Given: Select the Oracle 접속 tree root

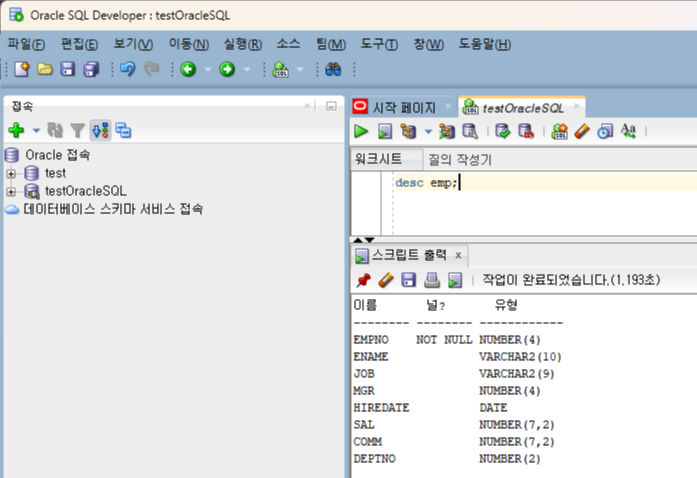Looking at the screenshot, I should coord(57,155).
